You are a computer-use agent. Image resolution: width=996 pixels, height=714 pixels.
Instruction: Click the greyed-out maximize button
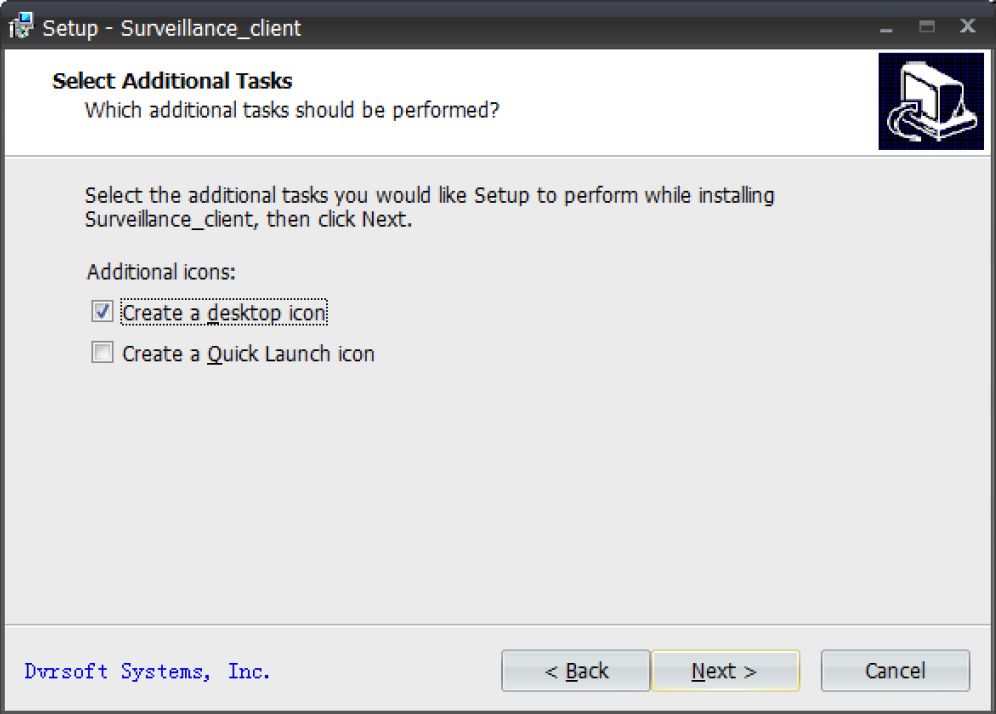click(x=927, y=27)
